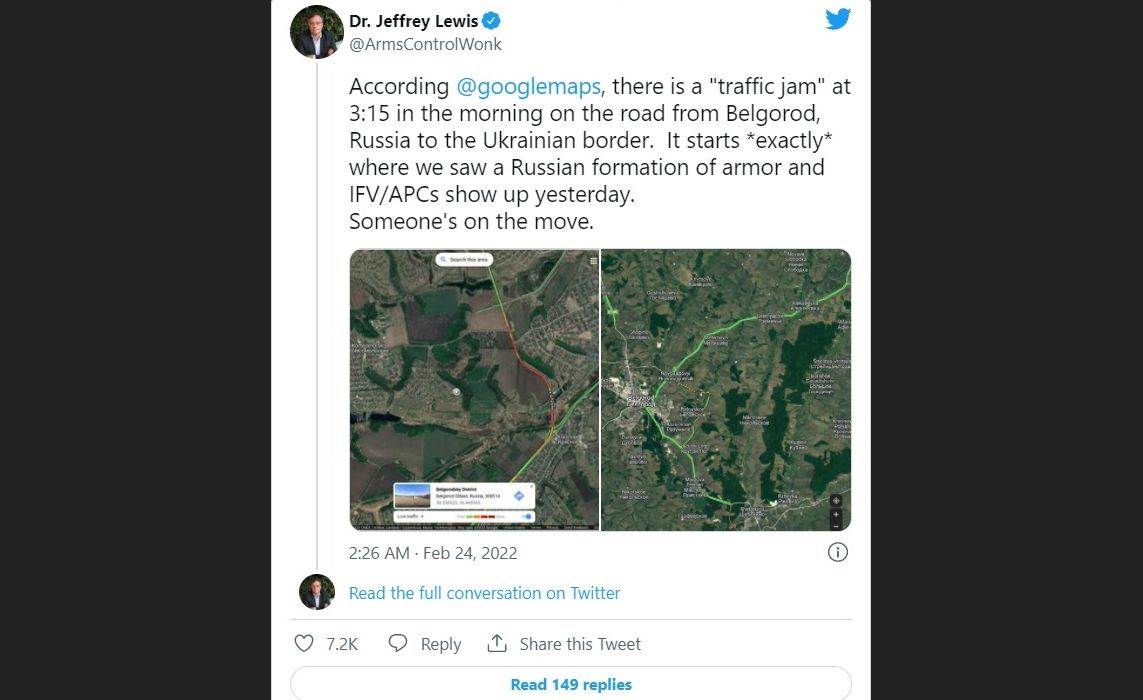Image resolution: width=1143 pixels, height=700 pixels.
Task: Click the Share this Tweet icon
Action: point(497,644)
